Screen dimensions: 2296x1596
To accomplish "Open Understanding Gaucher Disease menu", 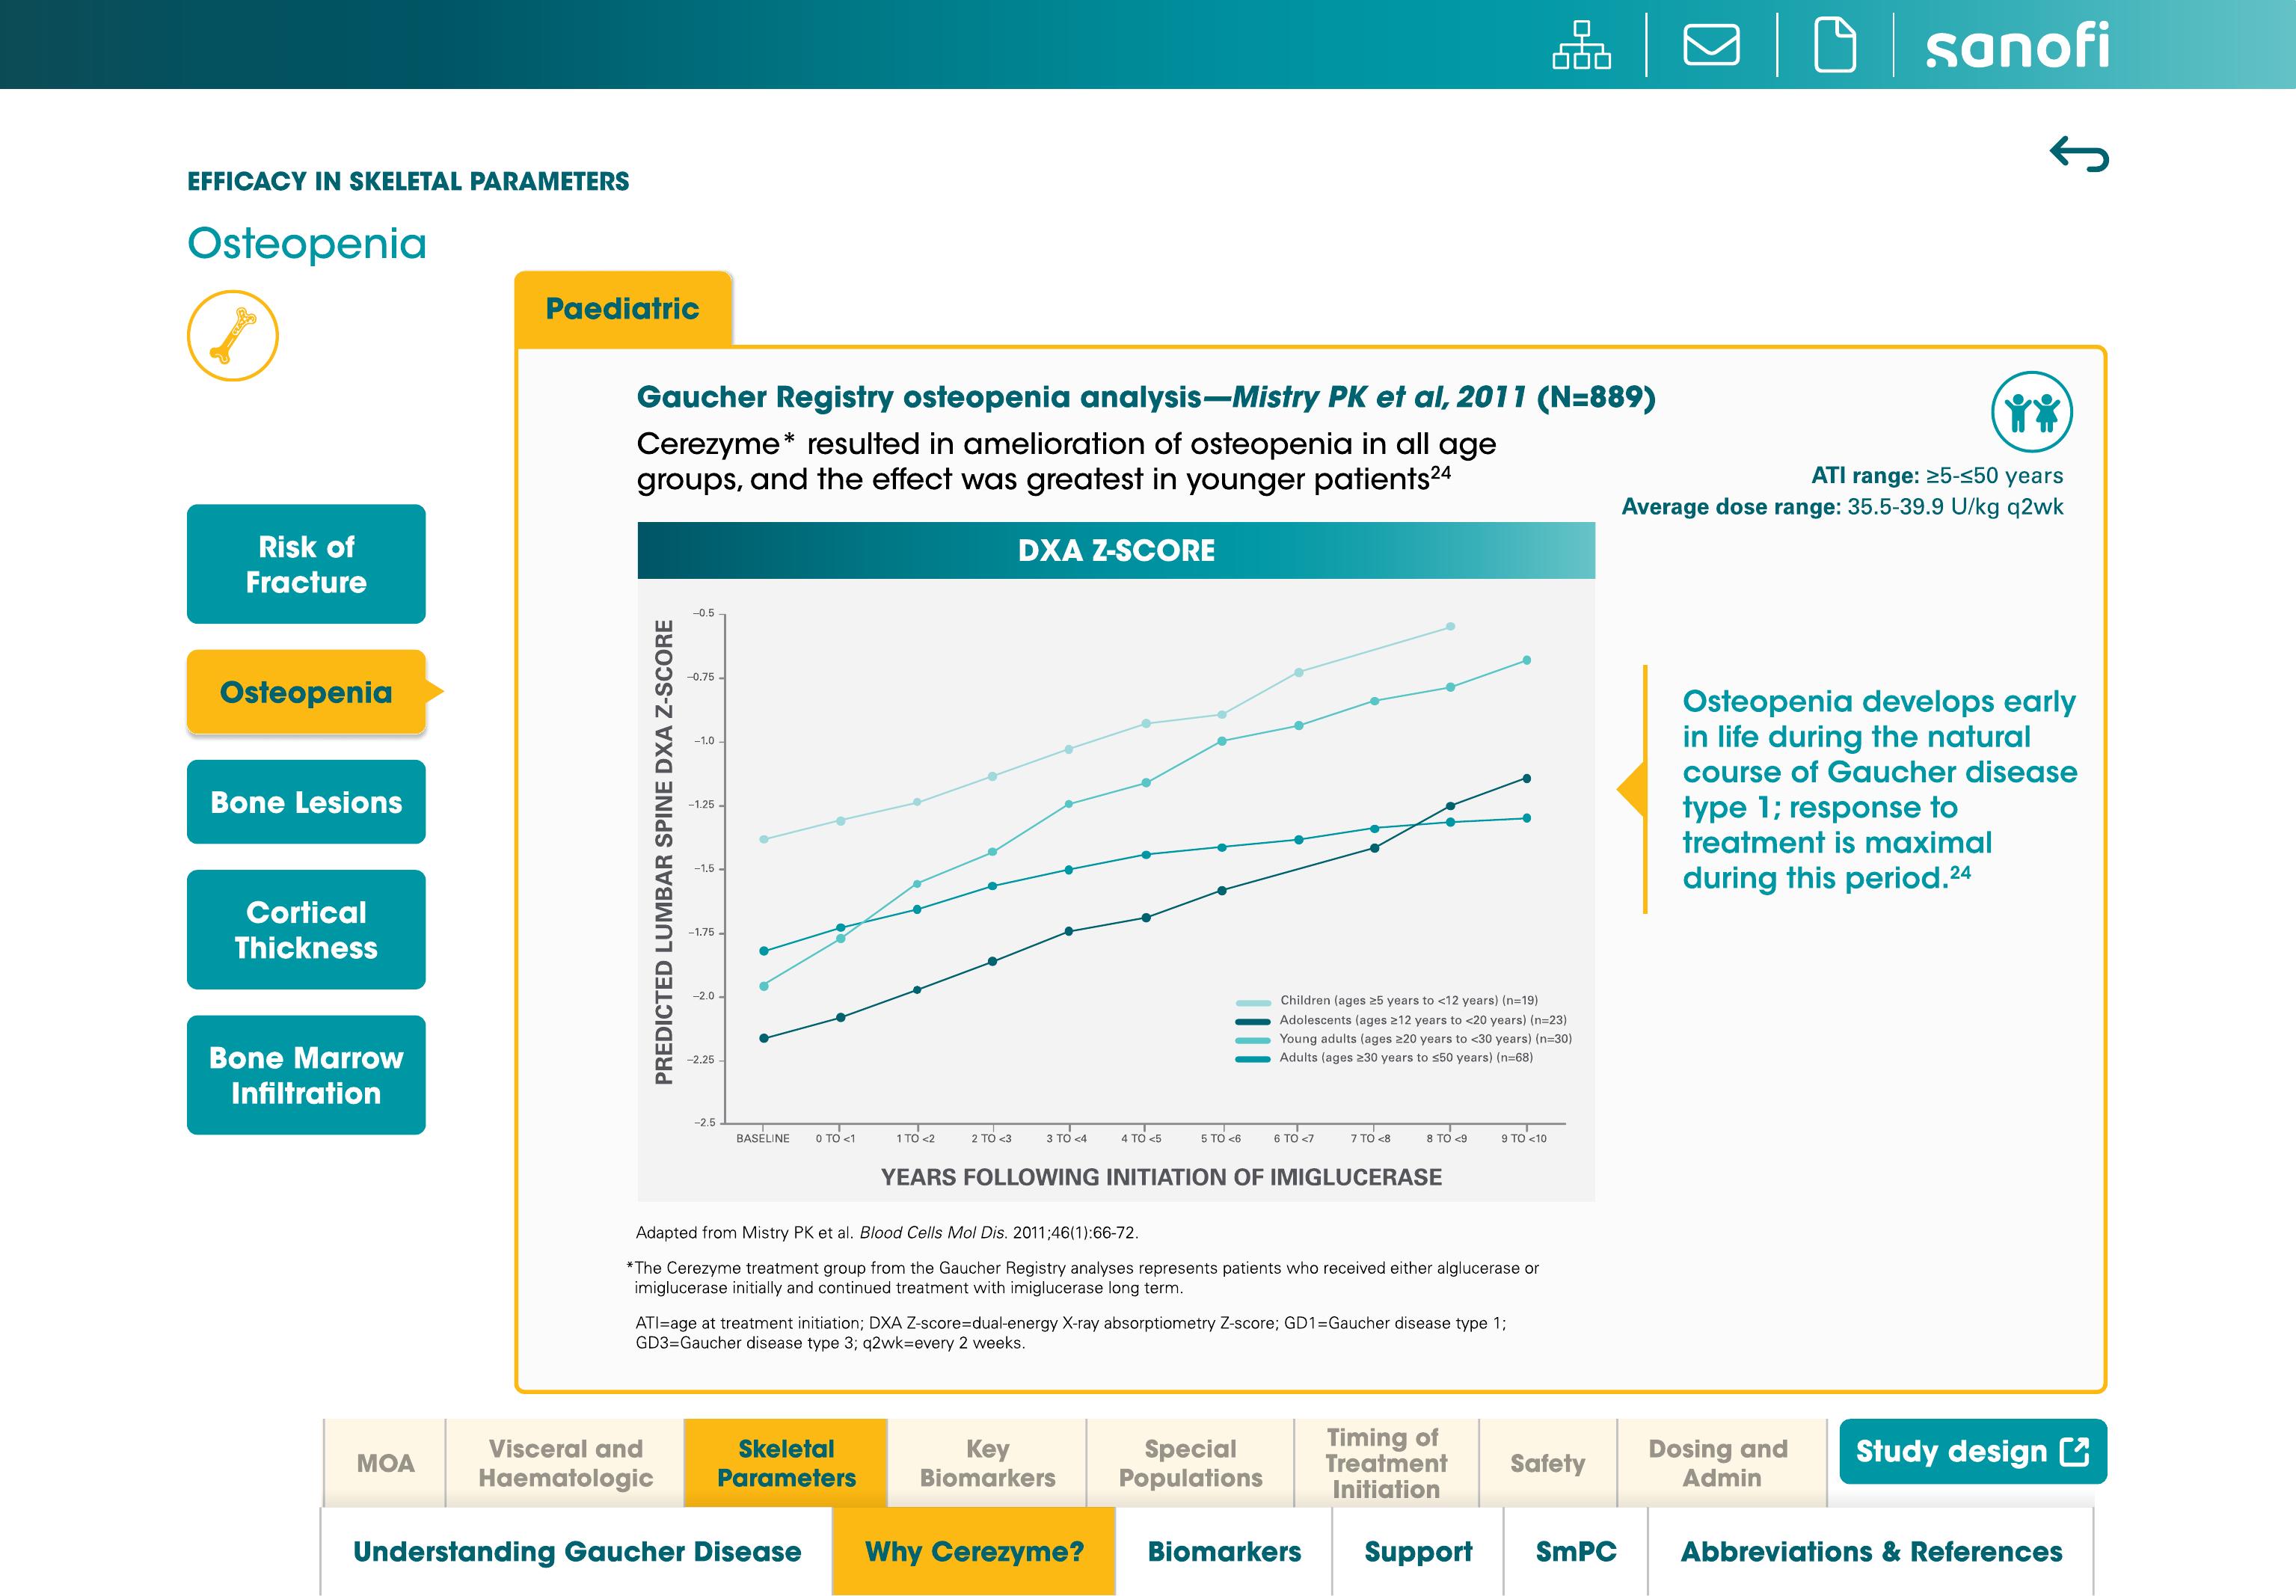I will coord(577,1551).
